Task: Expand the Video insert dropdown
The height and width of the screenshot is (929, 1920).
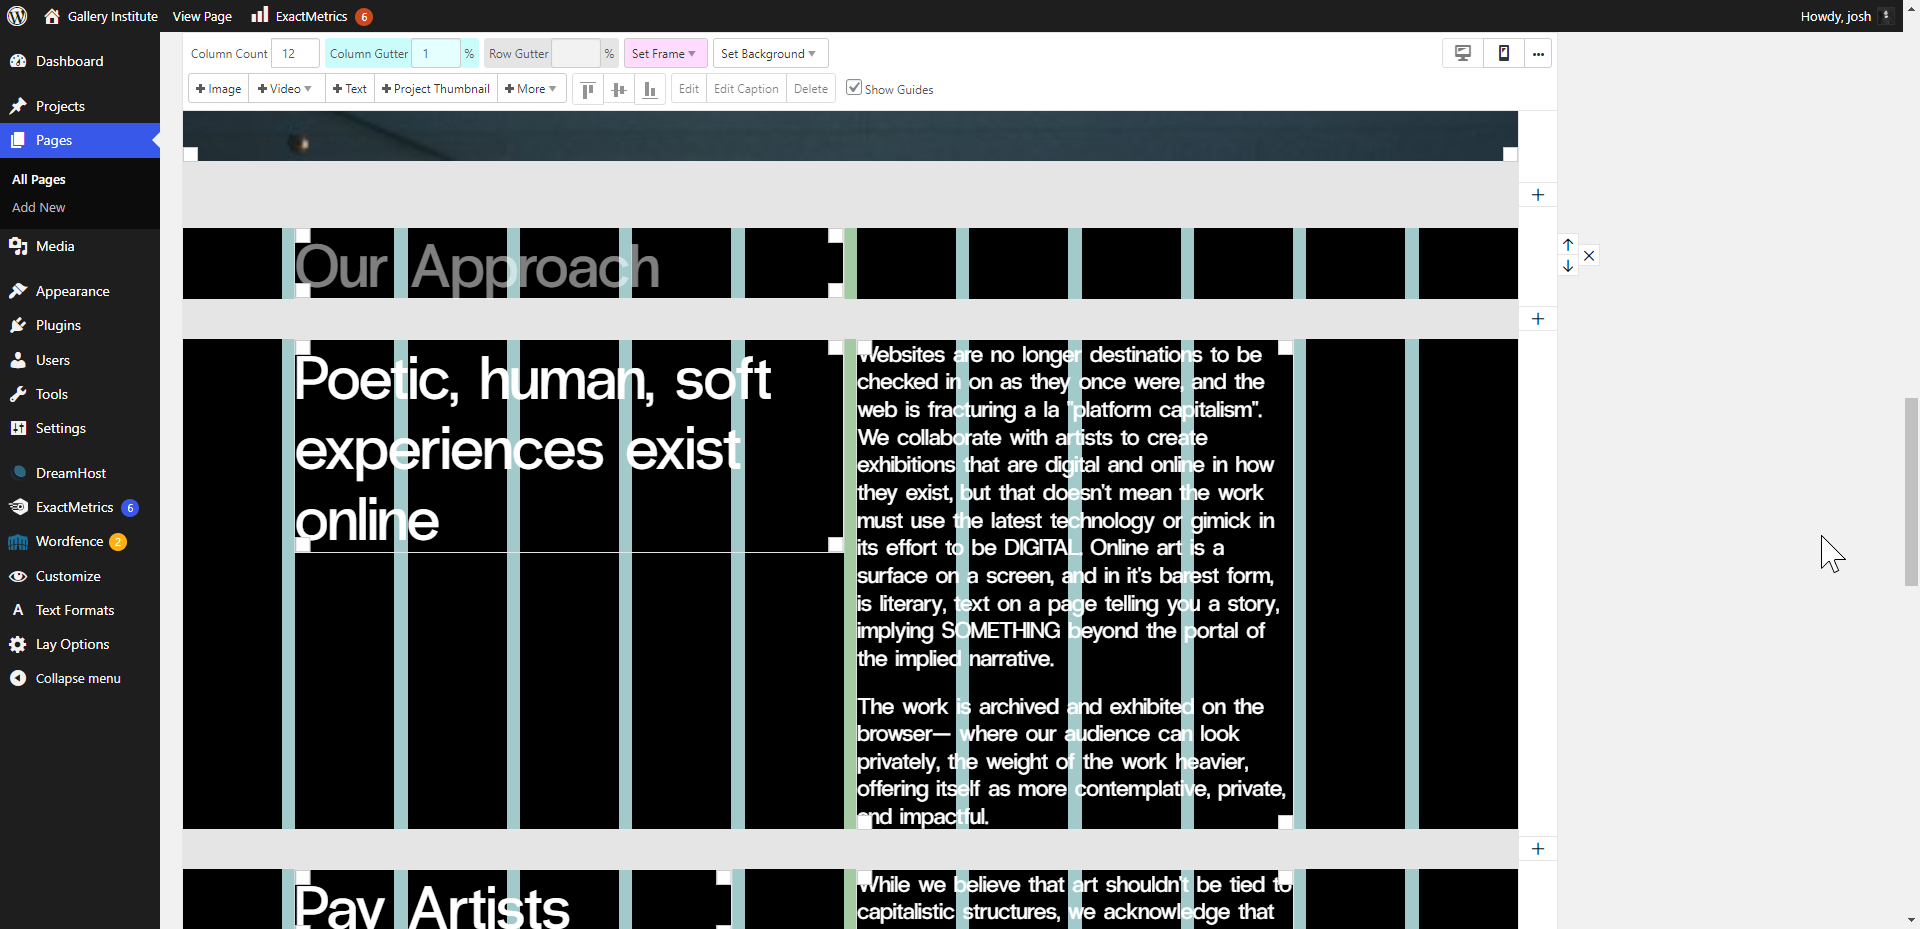Action: coord(285,88)
